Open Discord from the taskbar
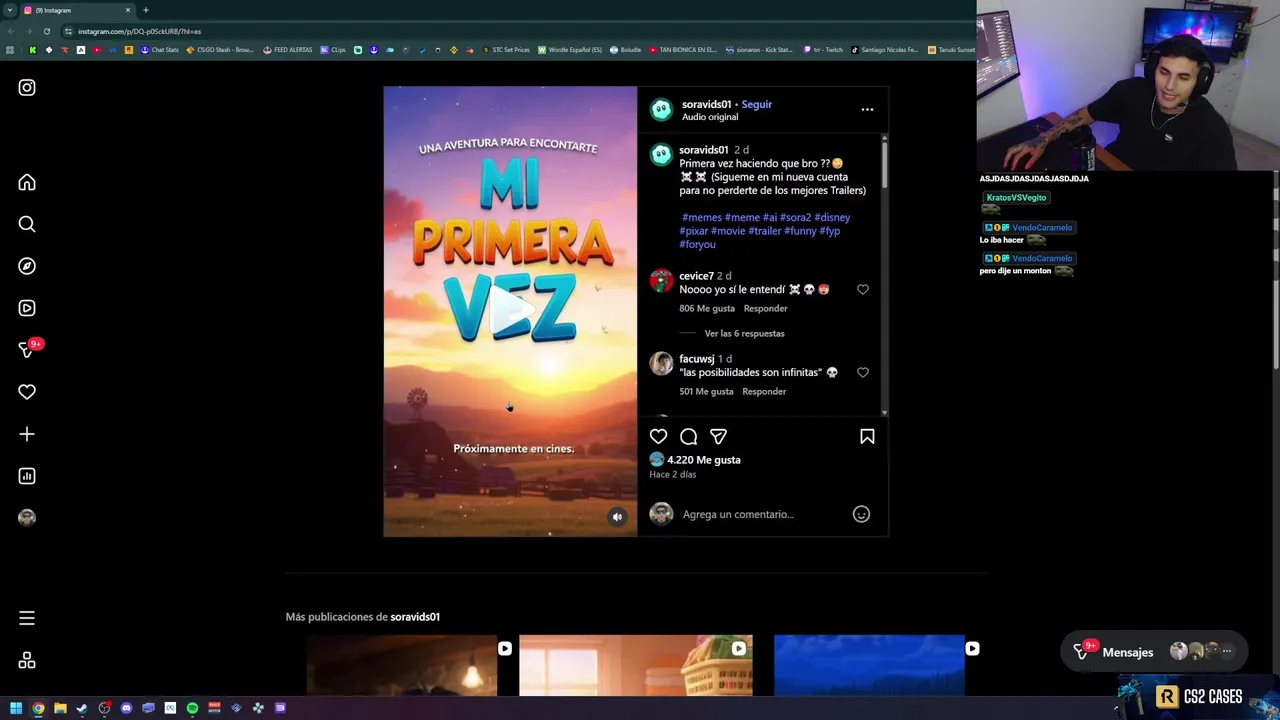This screenshot has width=1280, height=720. [x=126, y=708]
